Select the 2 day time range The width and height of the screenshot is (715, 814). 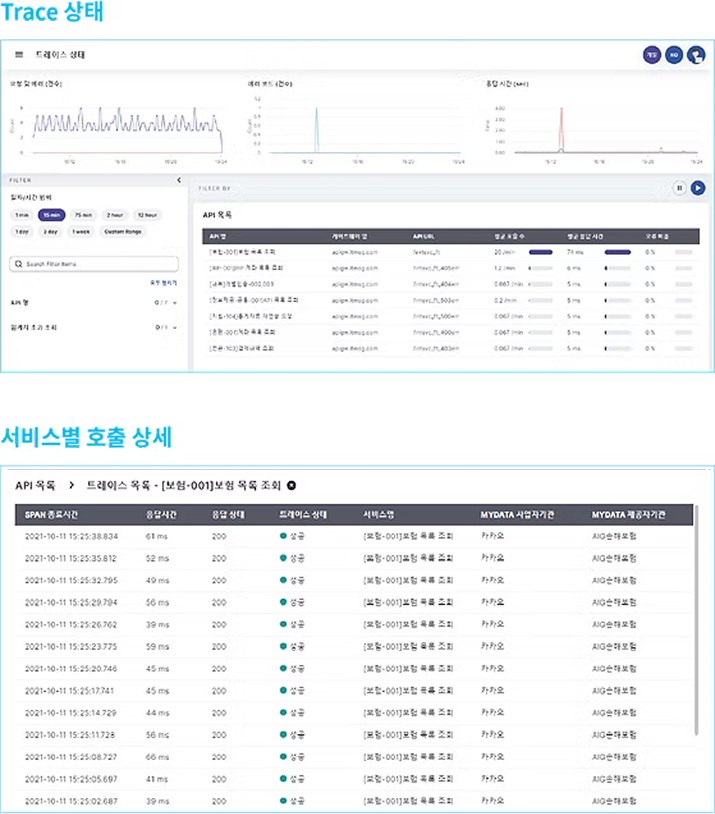(x=50, y=232)
